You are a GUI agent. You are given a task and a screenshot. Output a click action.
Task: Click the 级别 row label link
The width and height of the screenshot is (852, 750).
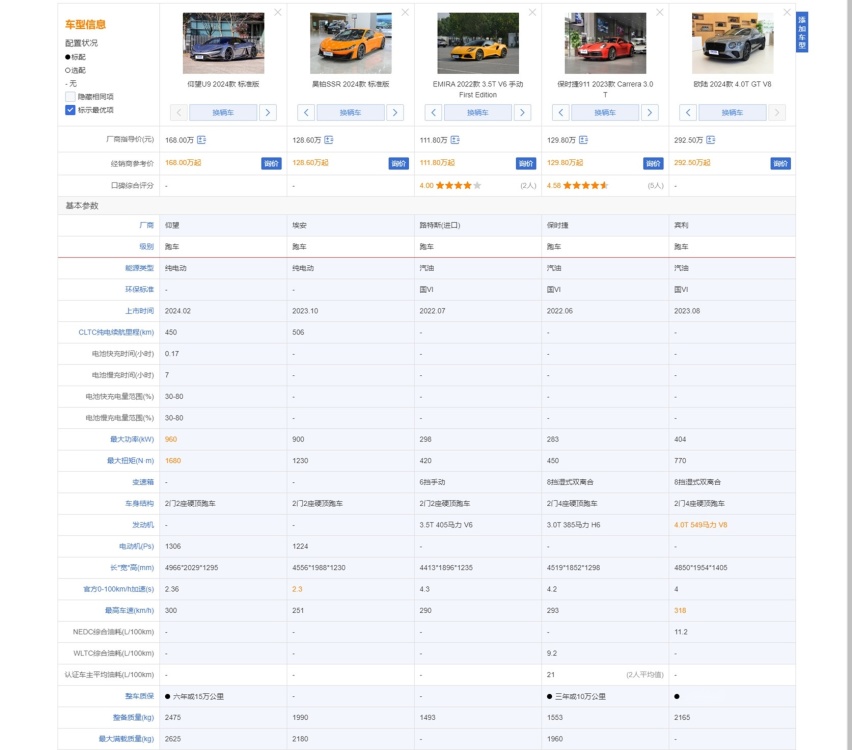(x=147, y=246)
